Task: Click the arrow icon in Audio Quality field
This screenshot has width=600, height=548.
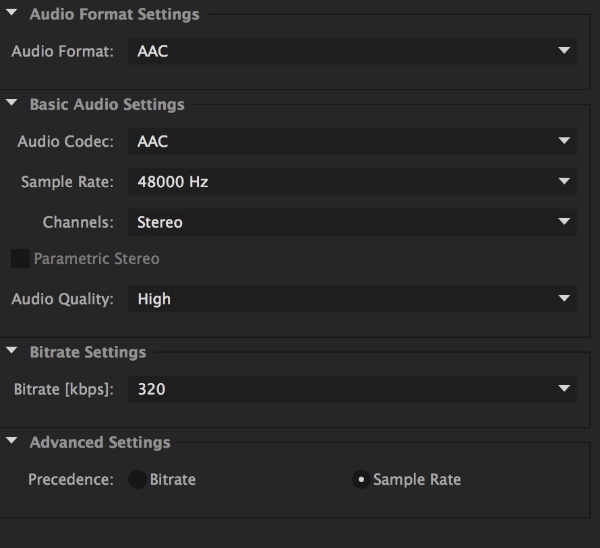Action: [x=564, y=298]
